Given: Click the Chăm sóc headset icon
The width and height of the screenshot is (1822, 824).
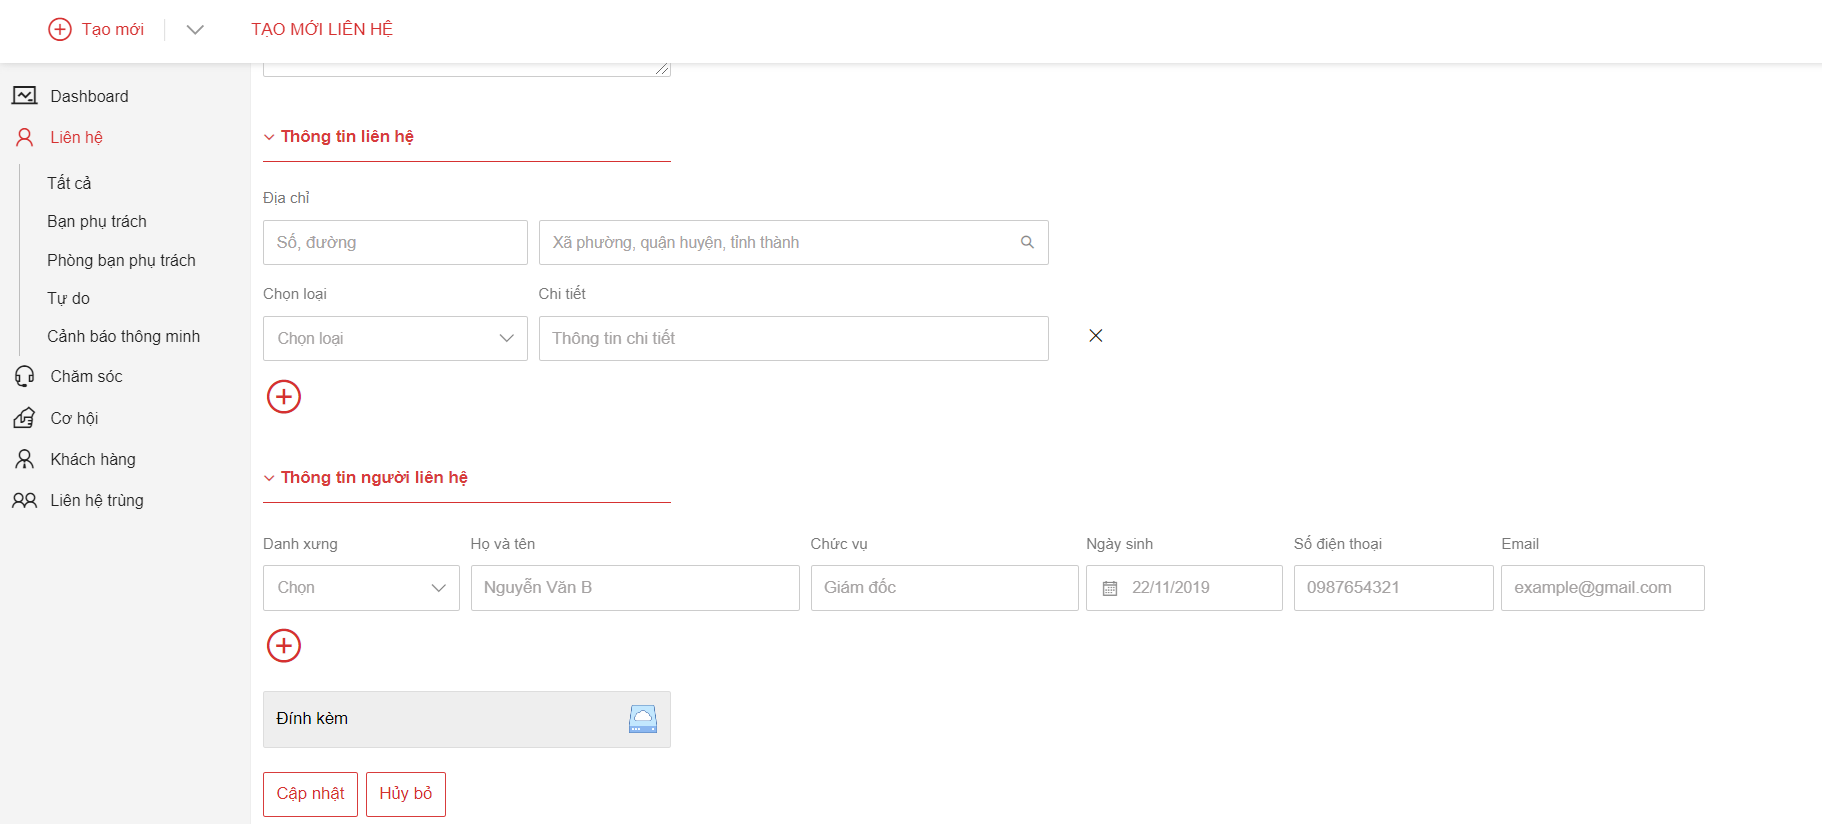Looking at the screenshot, I should click(25, 376).
